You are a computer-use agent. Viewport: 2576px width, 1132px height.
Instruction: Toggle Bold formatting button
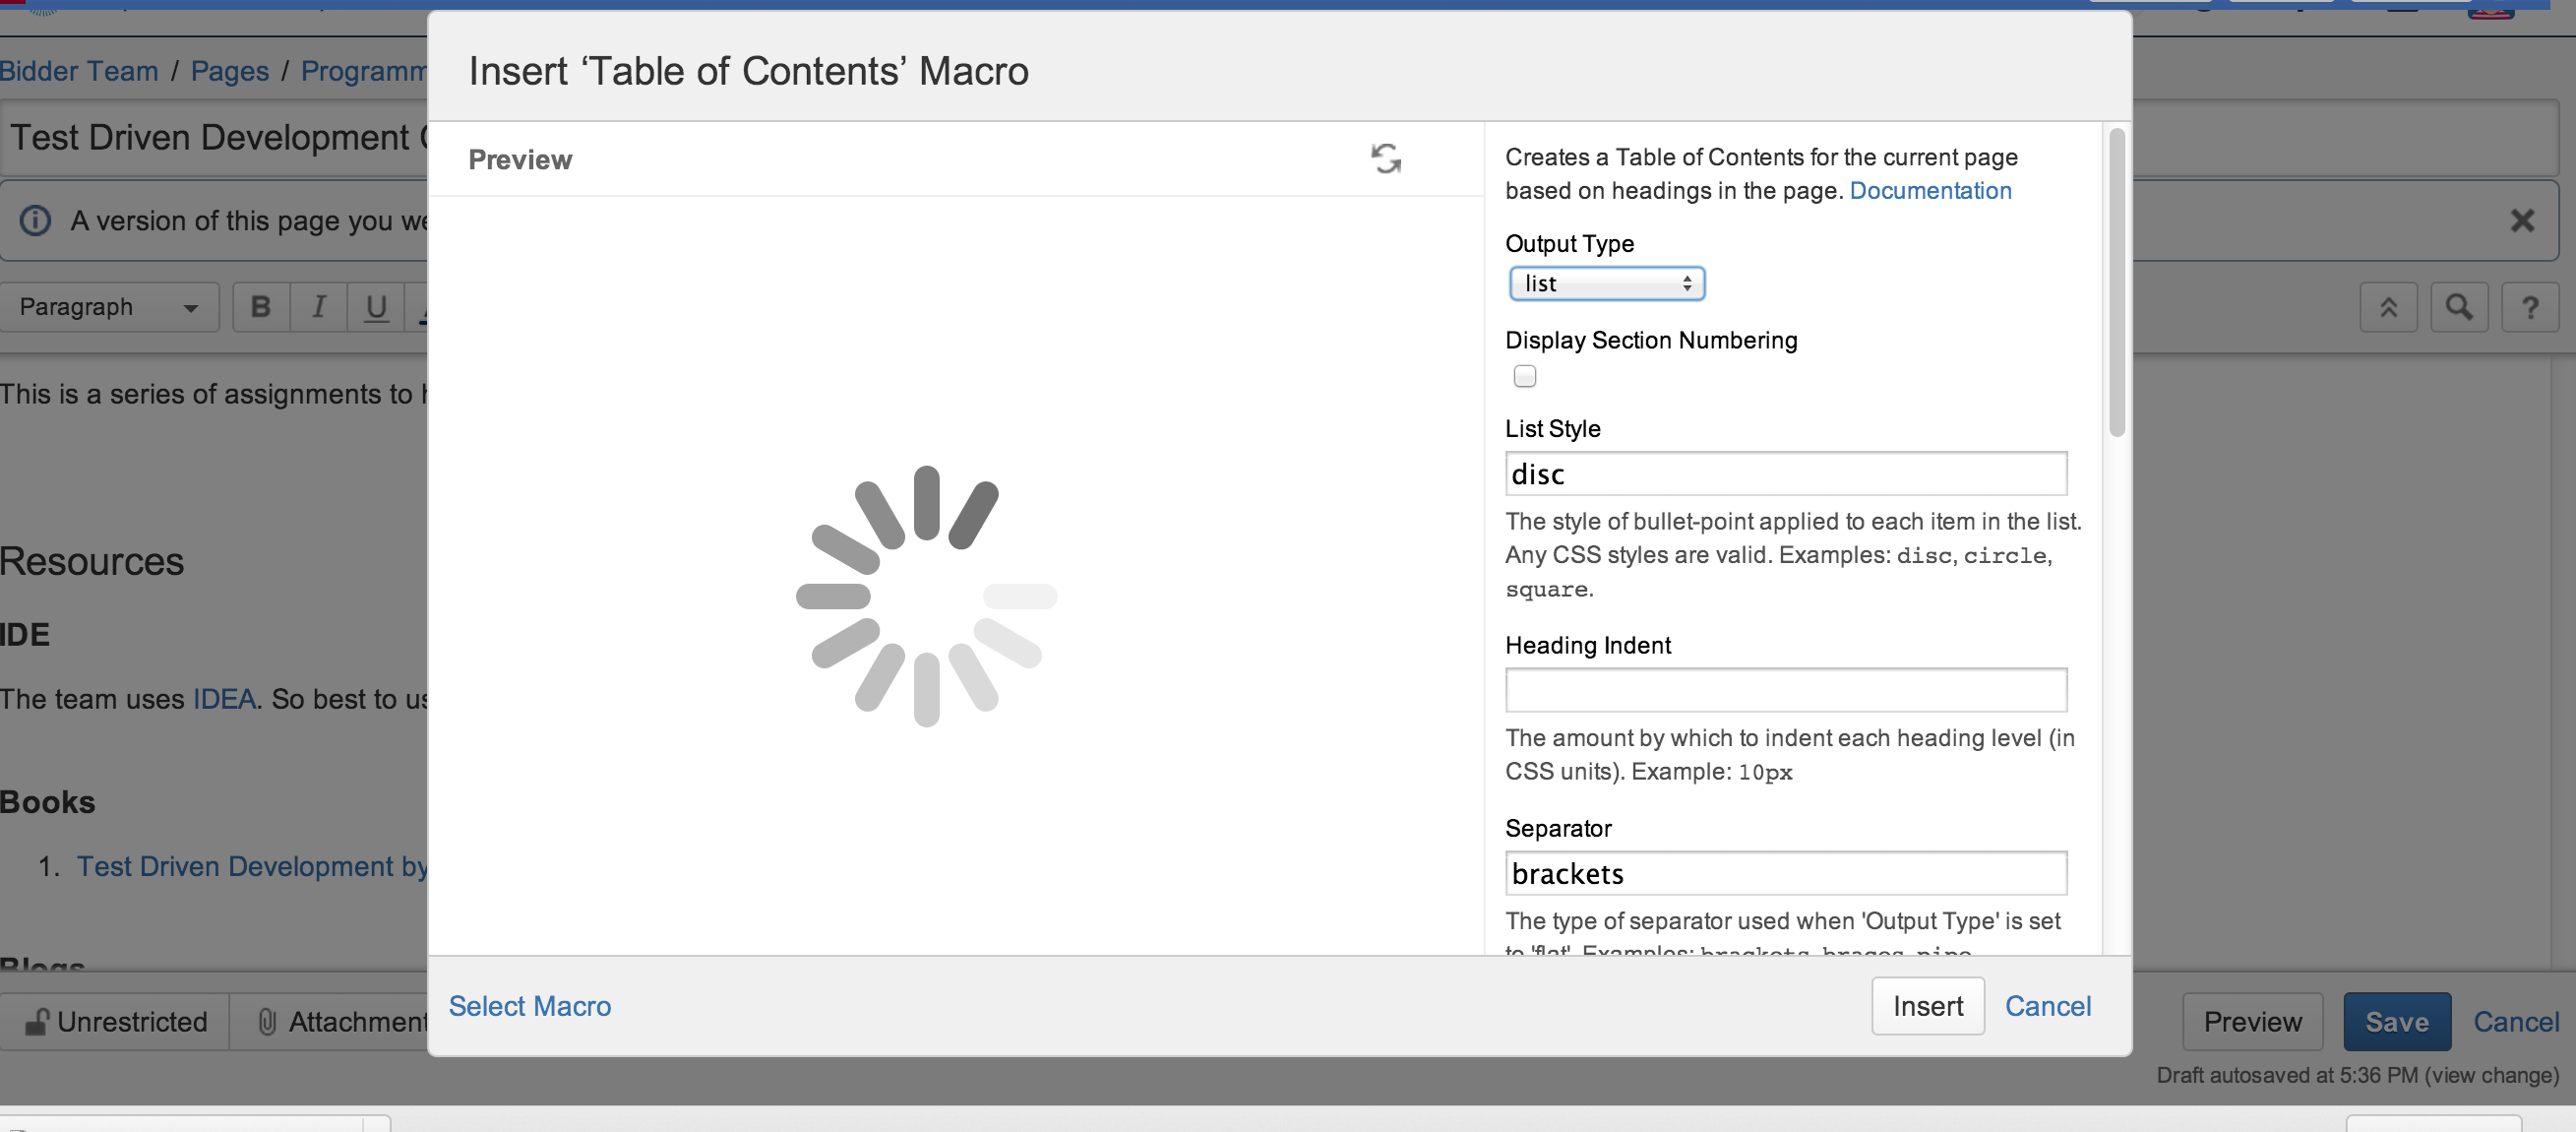coord(261,307)
